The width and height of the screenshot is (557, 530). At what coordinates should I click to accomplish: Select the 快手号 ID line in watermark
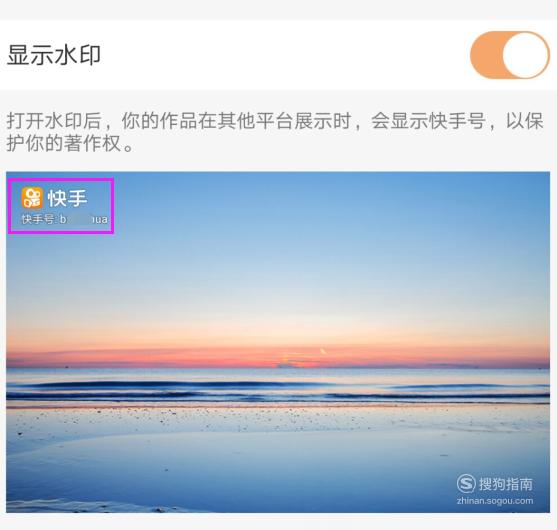[64, 219]
